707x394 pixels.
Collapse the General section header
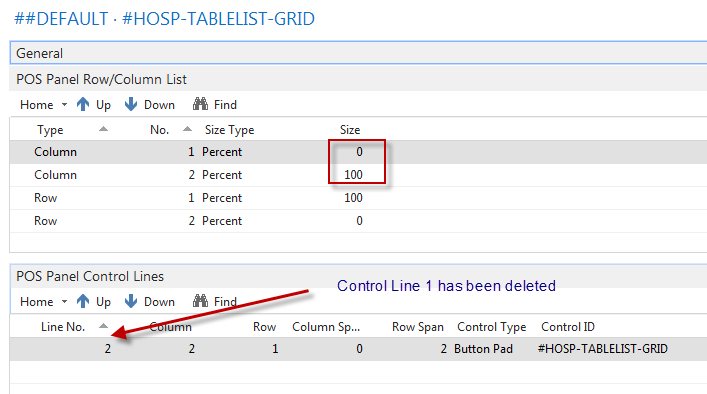[x=358, y=53]
